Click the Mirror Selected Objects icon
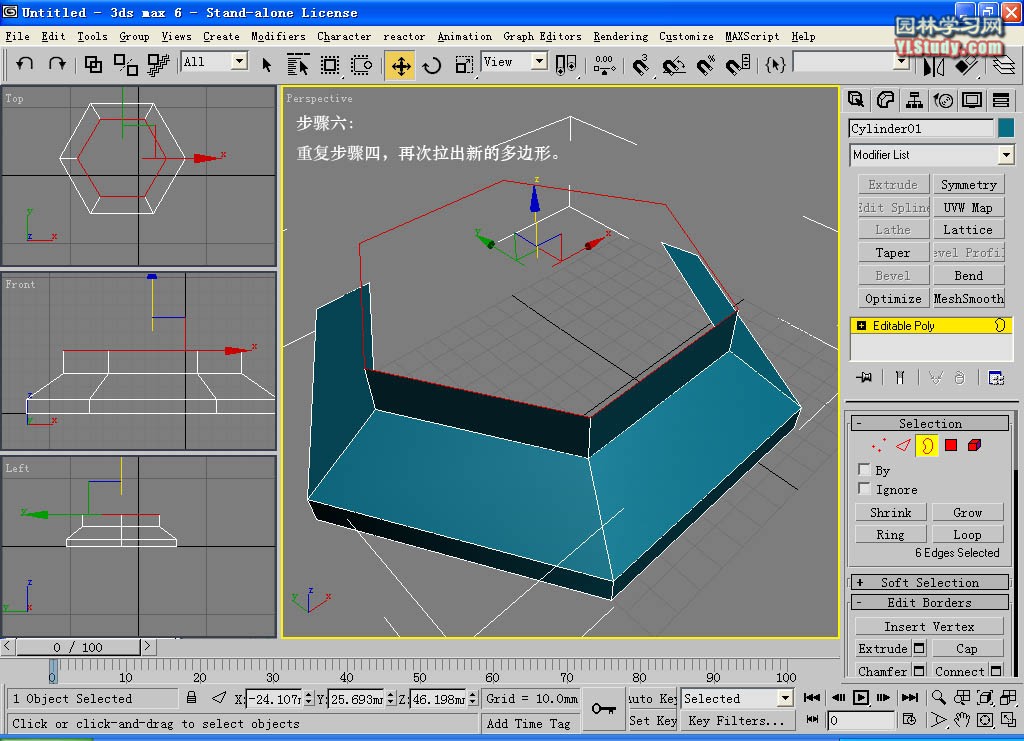 [934, 65]
